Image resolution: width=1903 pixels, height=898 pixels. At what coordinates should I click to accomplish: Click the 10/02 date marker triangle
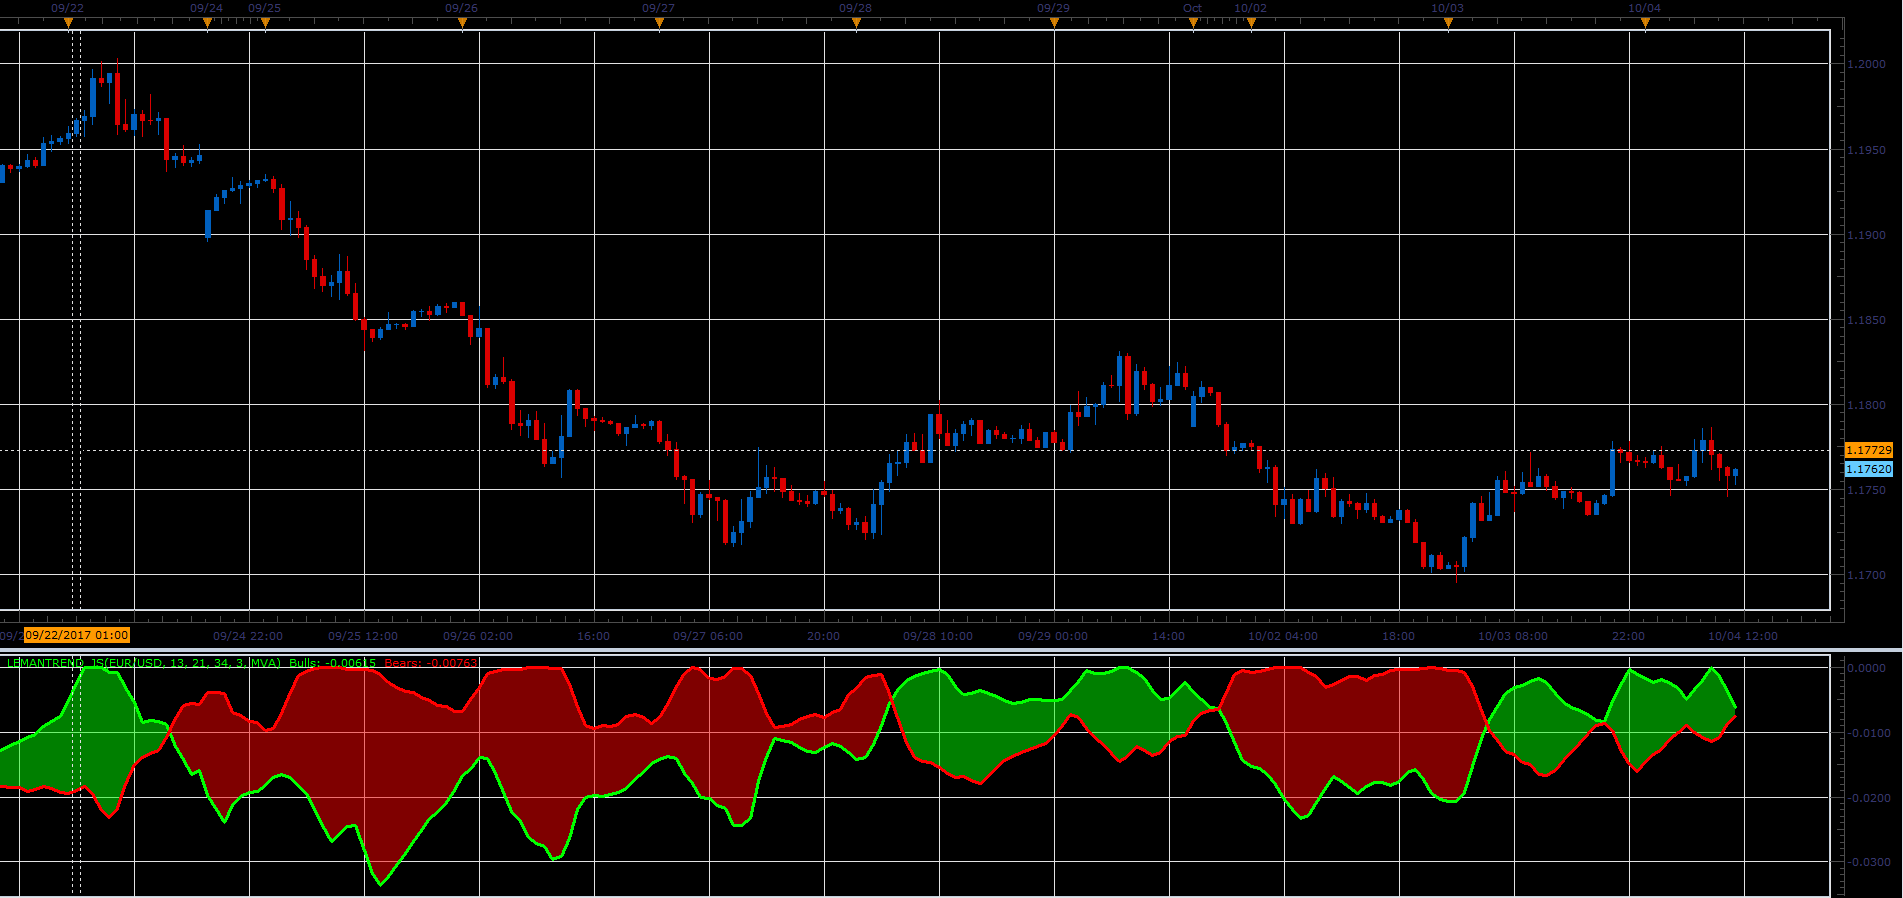(1251, 23)
